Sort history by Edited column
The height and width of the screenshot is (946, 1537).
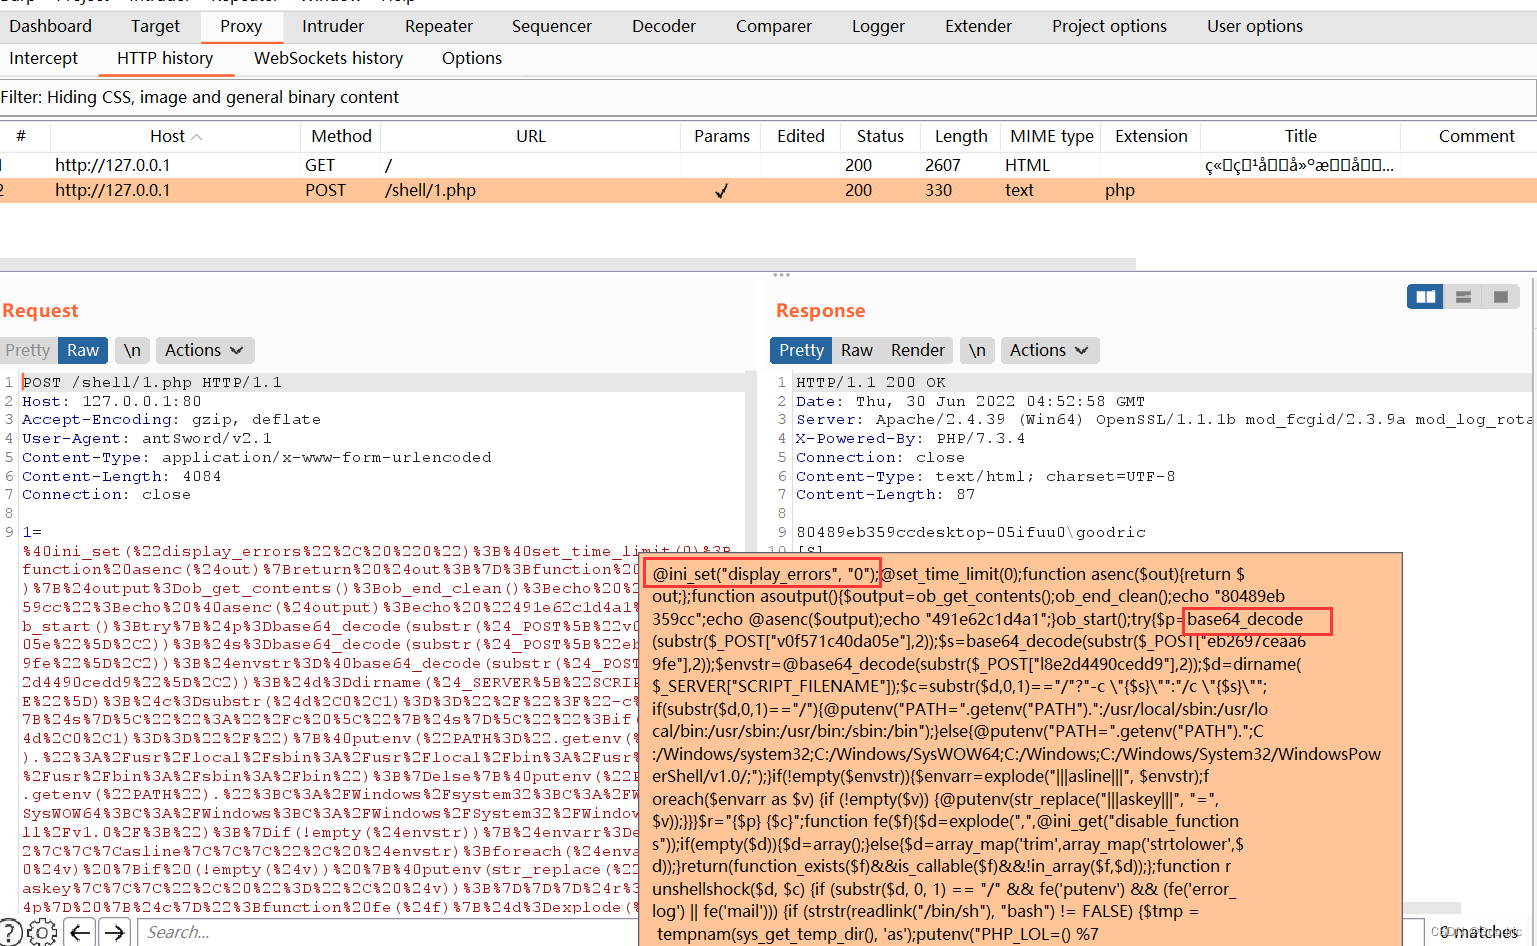(x=801, y=136)
